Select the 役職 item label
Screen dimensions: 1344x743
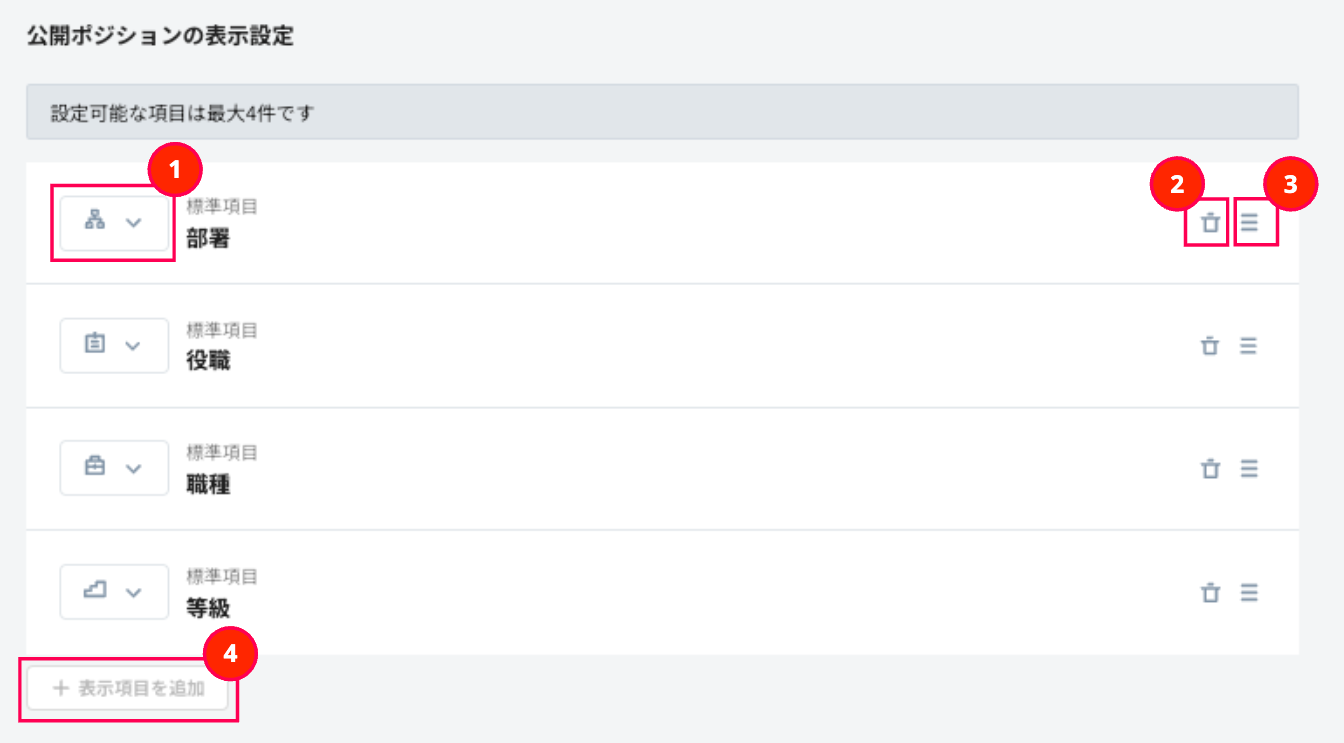tap(208, 362)
